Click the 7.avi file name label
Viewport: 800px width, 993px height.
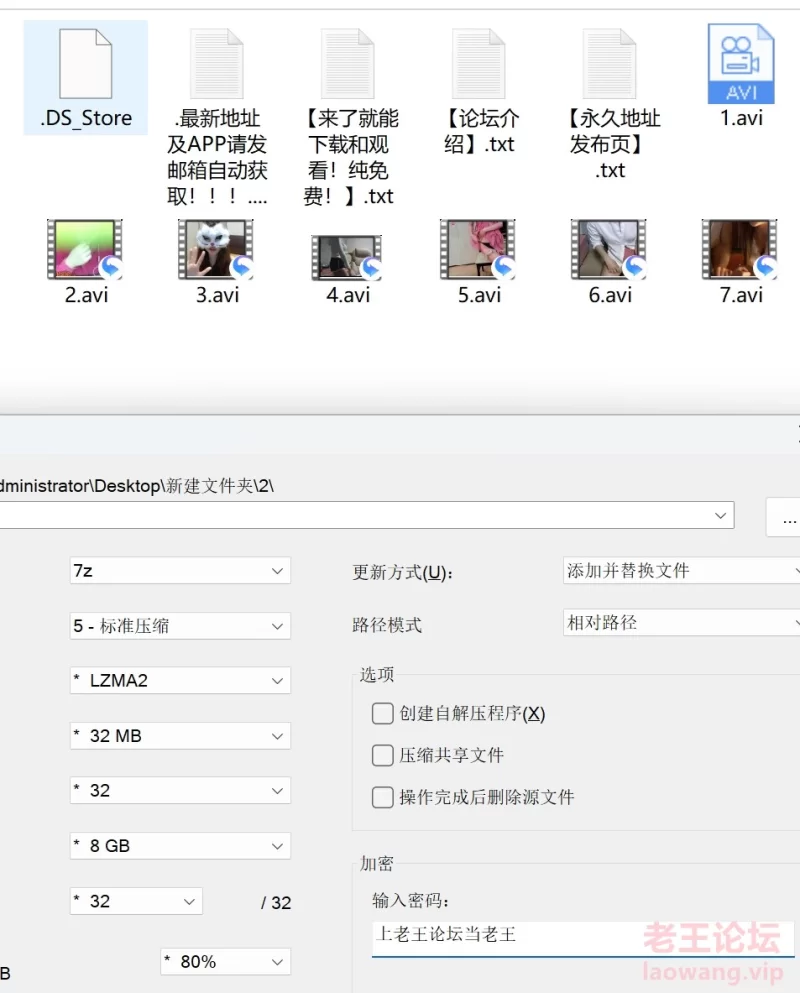(x=741, y=294)
